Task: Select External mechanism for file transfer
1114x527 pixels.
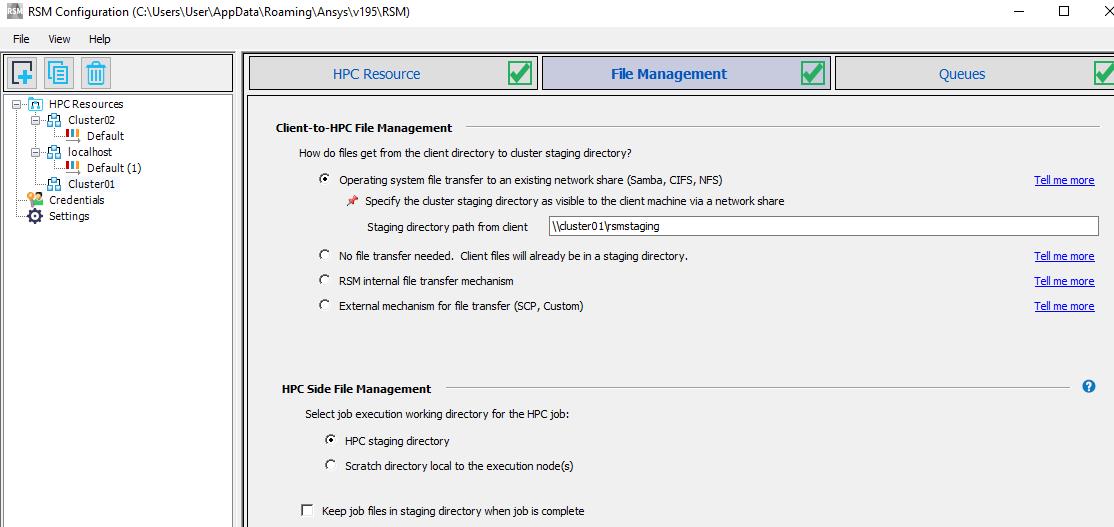Action: (325, 305)
